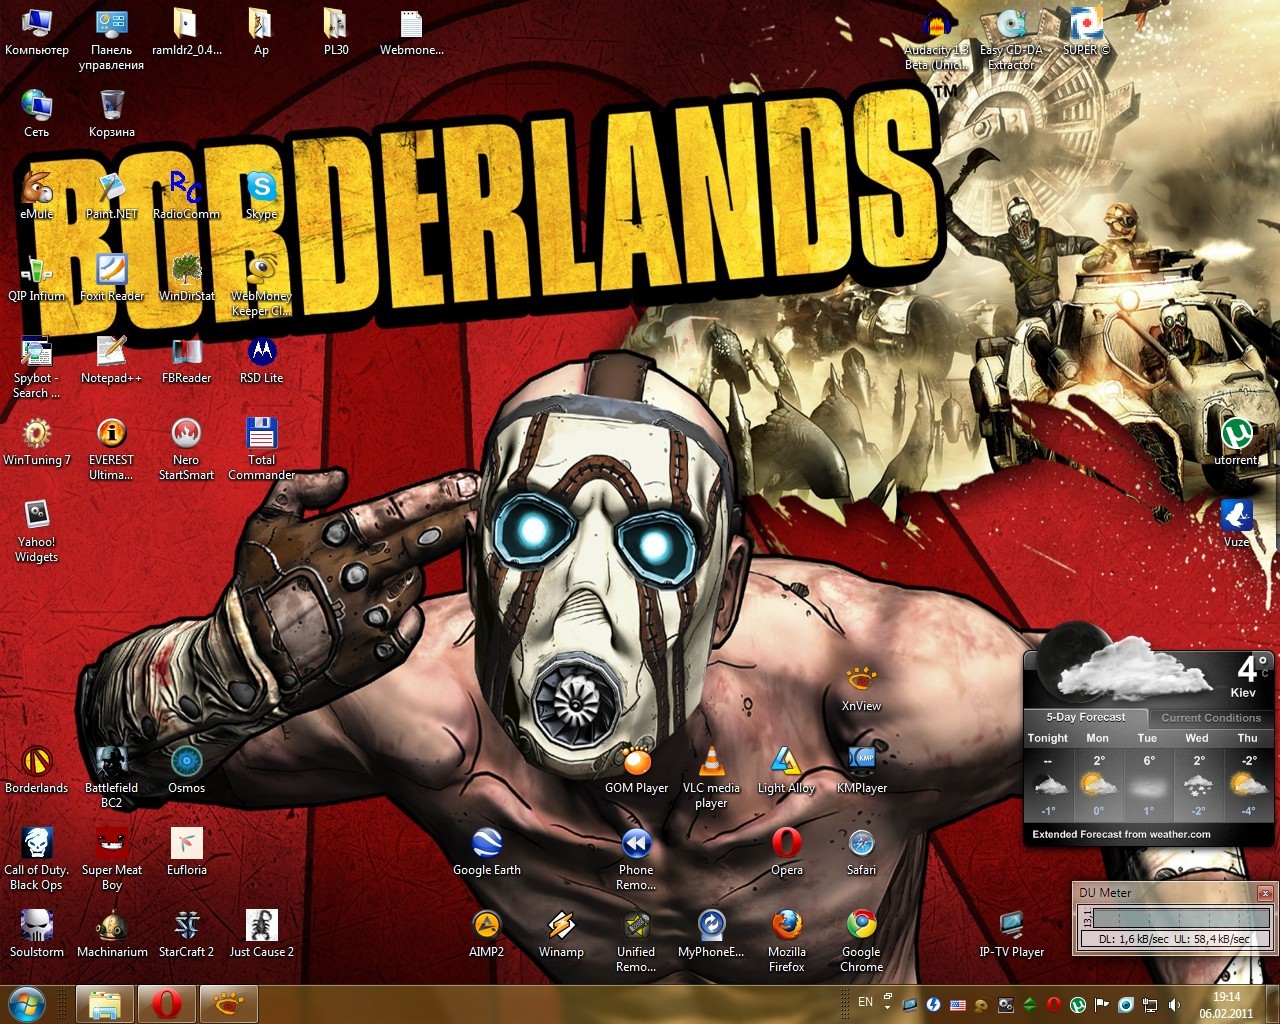The width and height of the screenshot is (1280, 1024).
Task: Open Mozilla Firefox shortcut
Action: [x=786, y=940]
